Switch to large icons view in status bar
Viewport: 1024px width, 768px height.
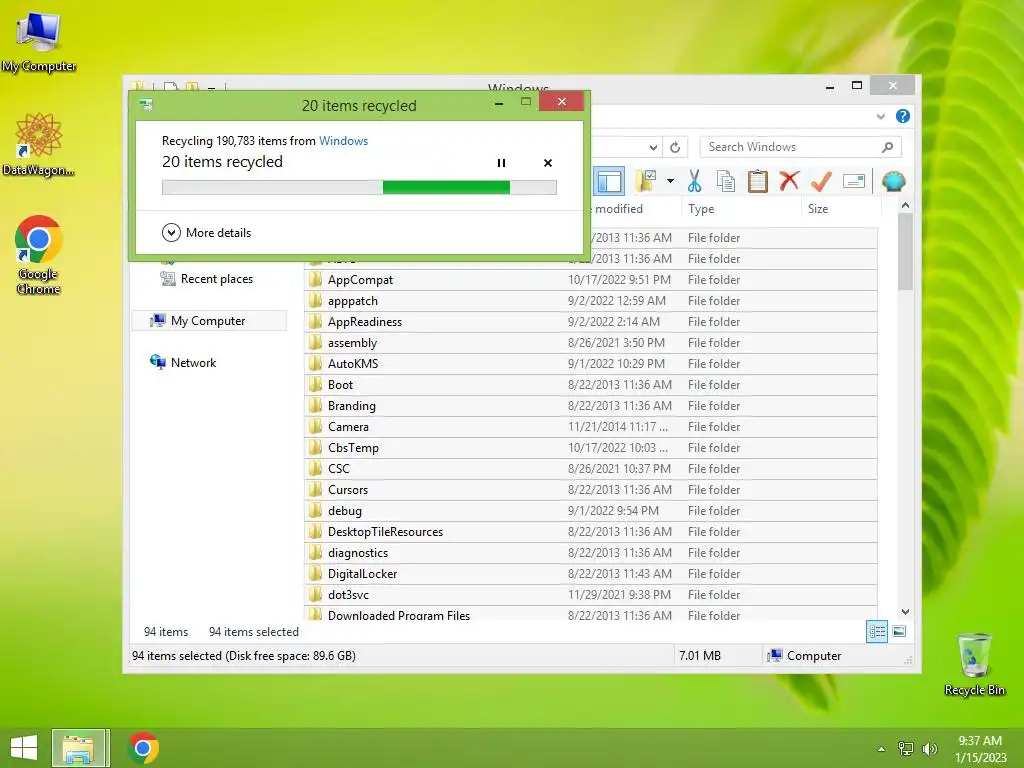(x=899, y=632)
